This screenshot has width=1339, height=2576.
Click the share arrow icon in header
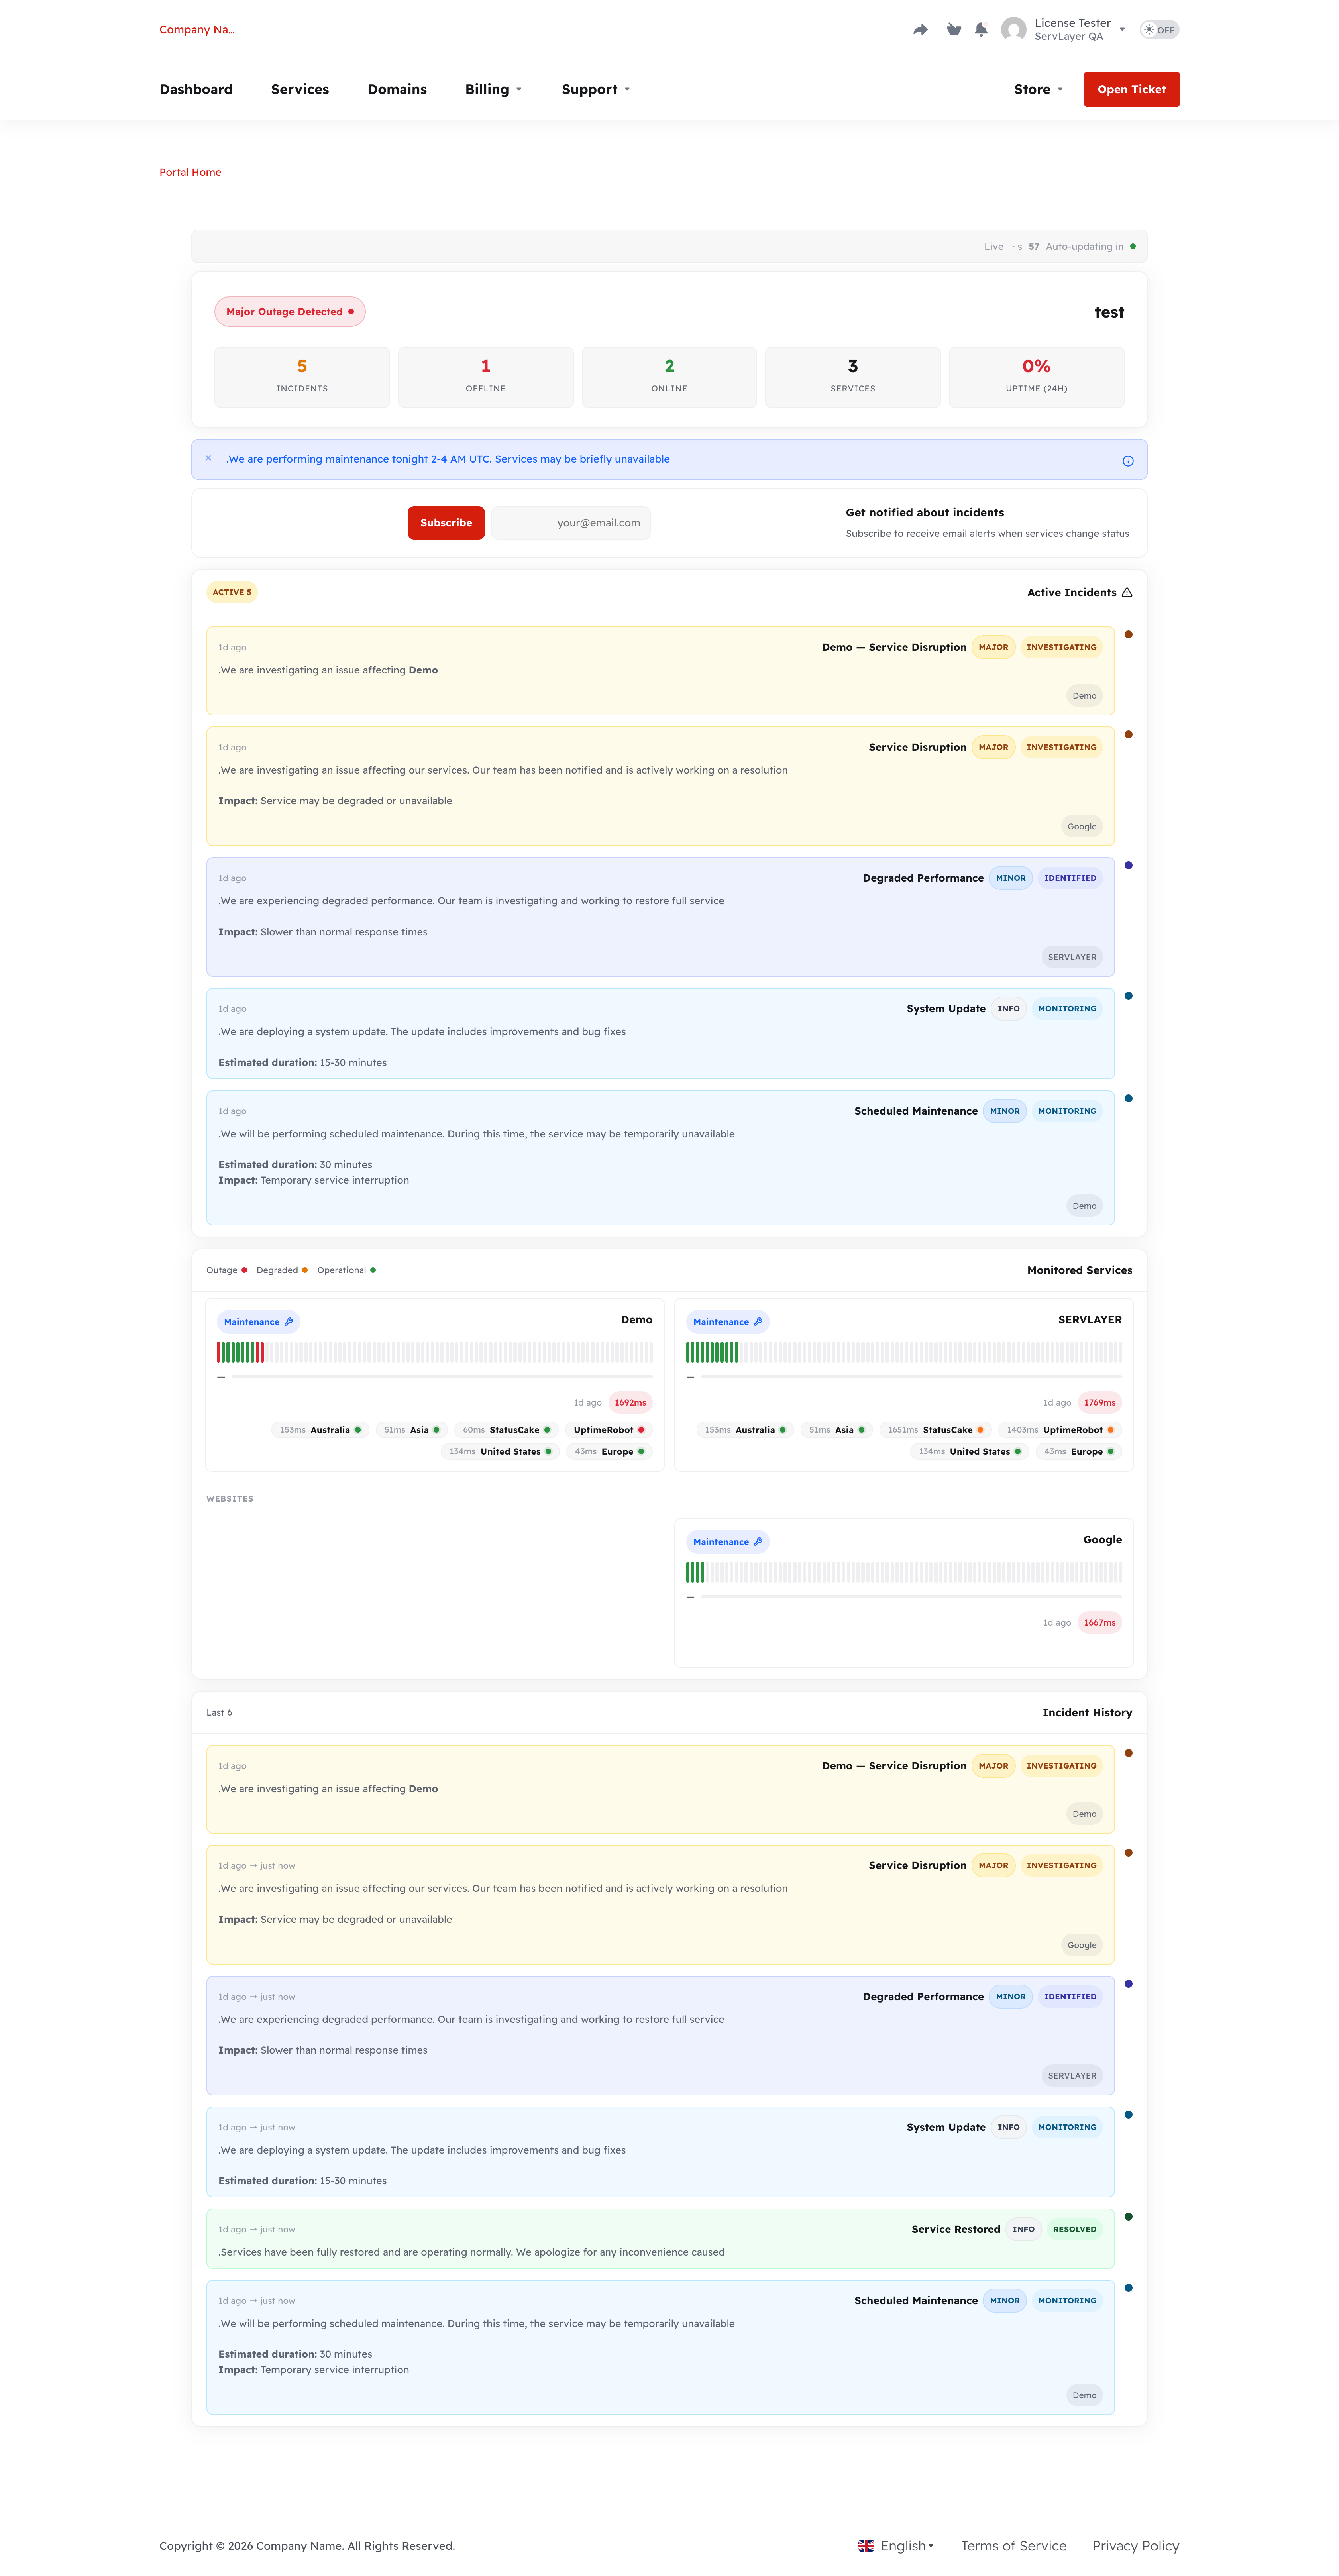(x=920, y=30)
